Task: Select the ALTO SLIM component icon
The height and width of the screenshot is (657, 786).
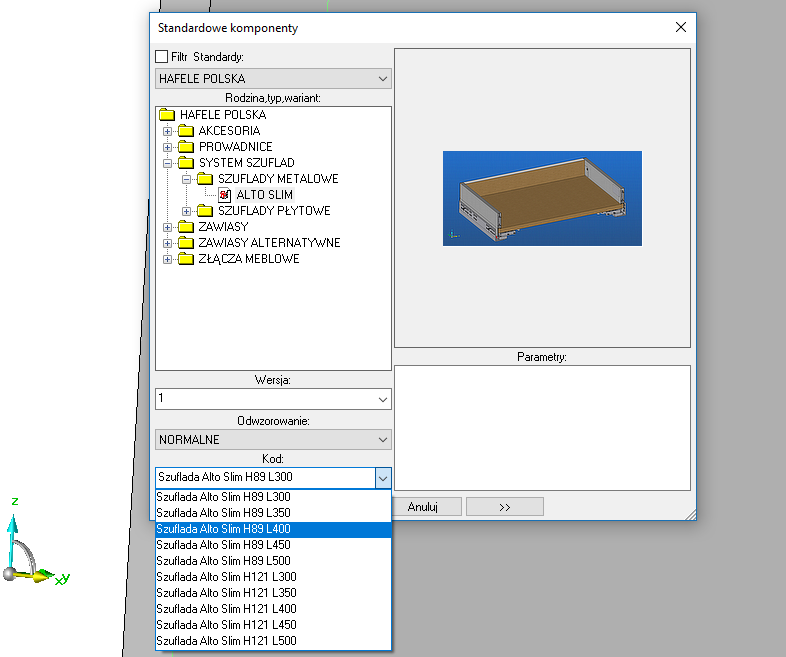Action: click(225, 195)
